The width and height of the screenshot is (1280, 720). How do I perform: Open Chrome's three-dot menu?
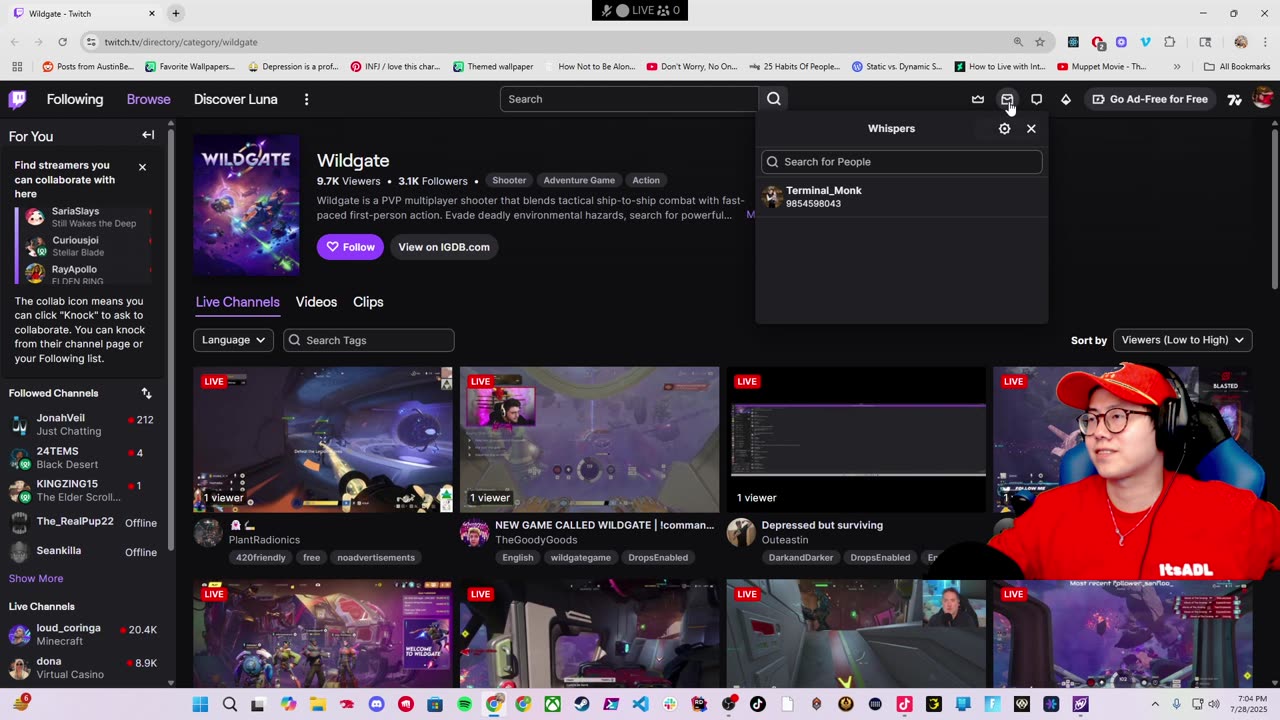[1266, 42]
